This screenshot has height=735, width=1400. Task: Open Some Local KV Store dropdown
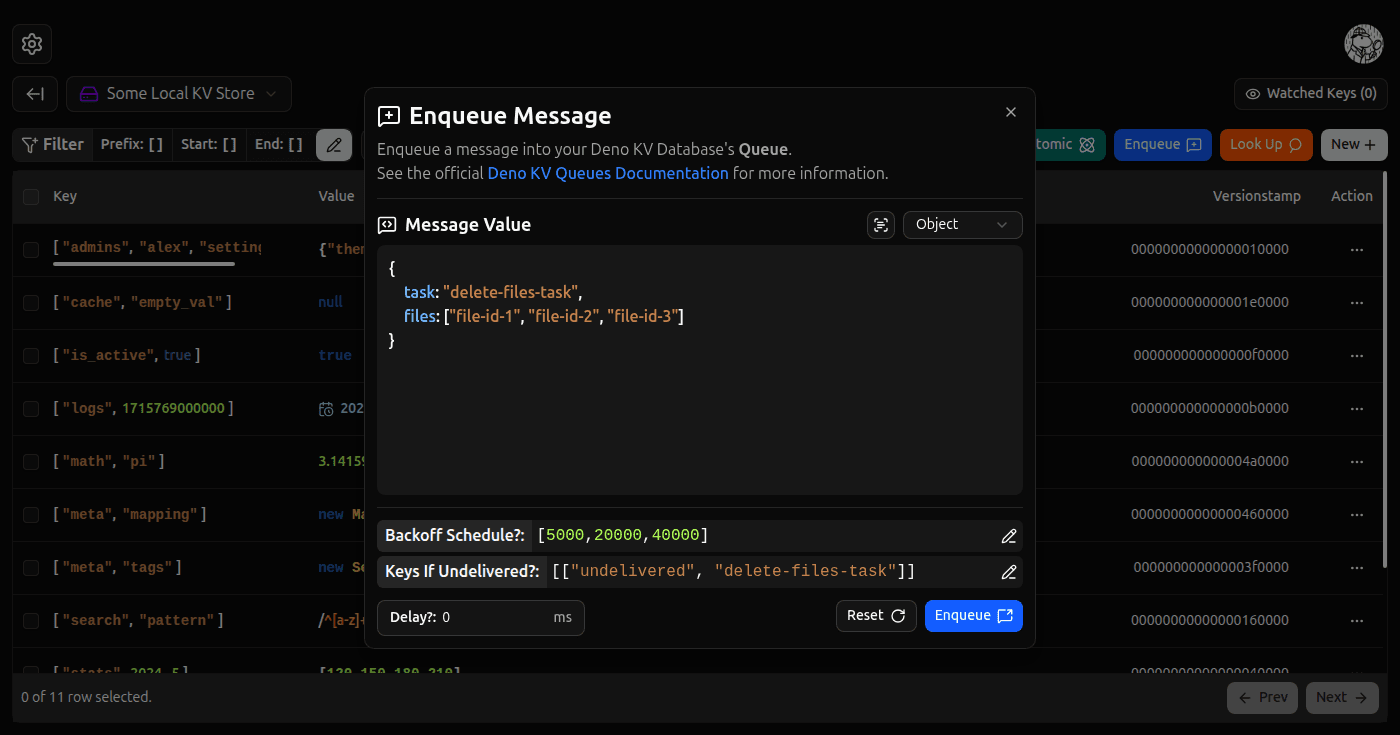tap(179, 94)
